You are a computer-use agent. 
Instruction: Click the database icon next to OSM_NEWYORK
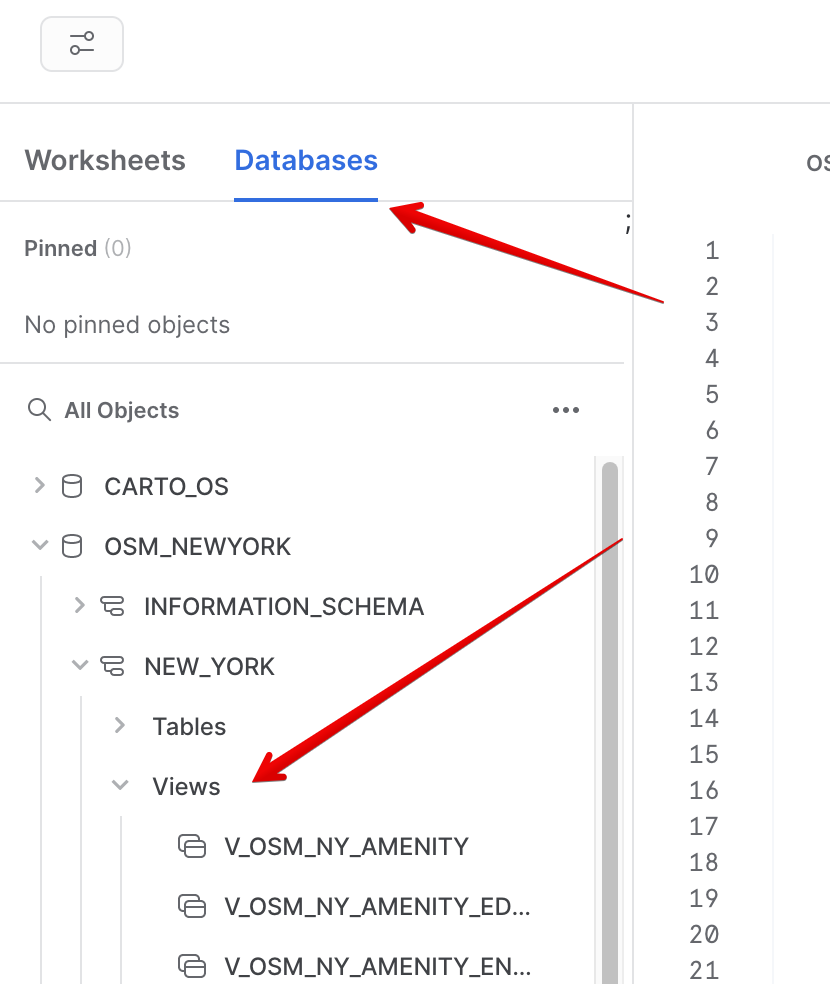pyautogui.click(x=70, y=546)
